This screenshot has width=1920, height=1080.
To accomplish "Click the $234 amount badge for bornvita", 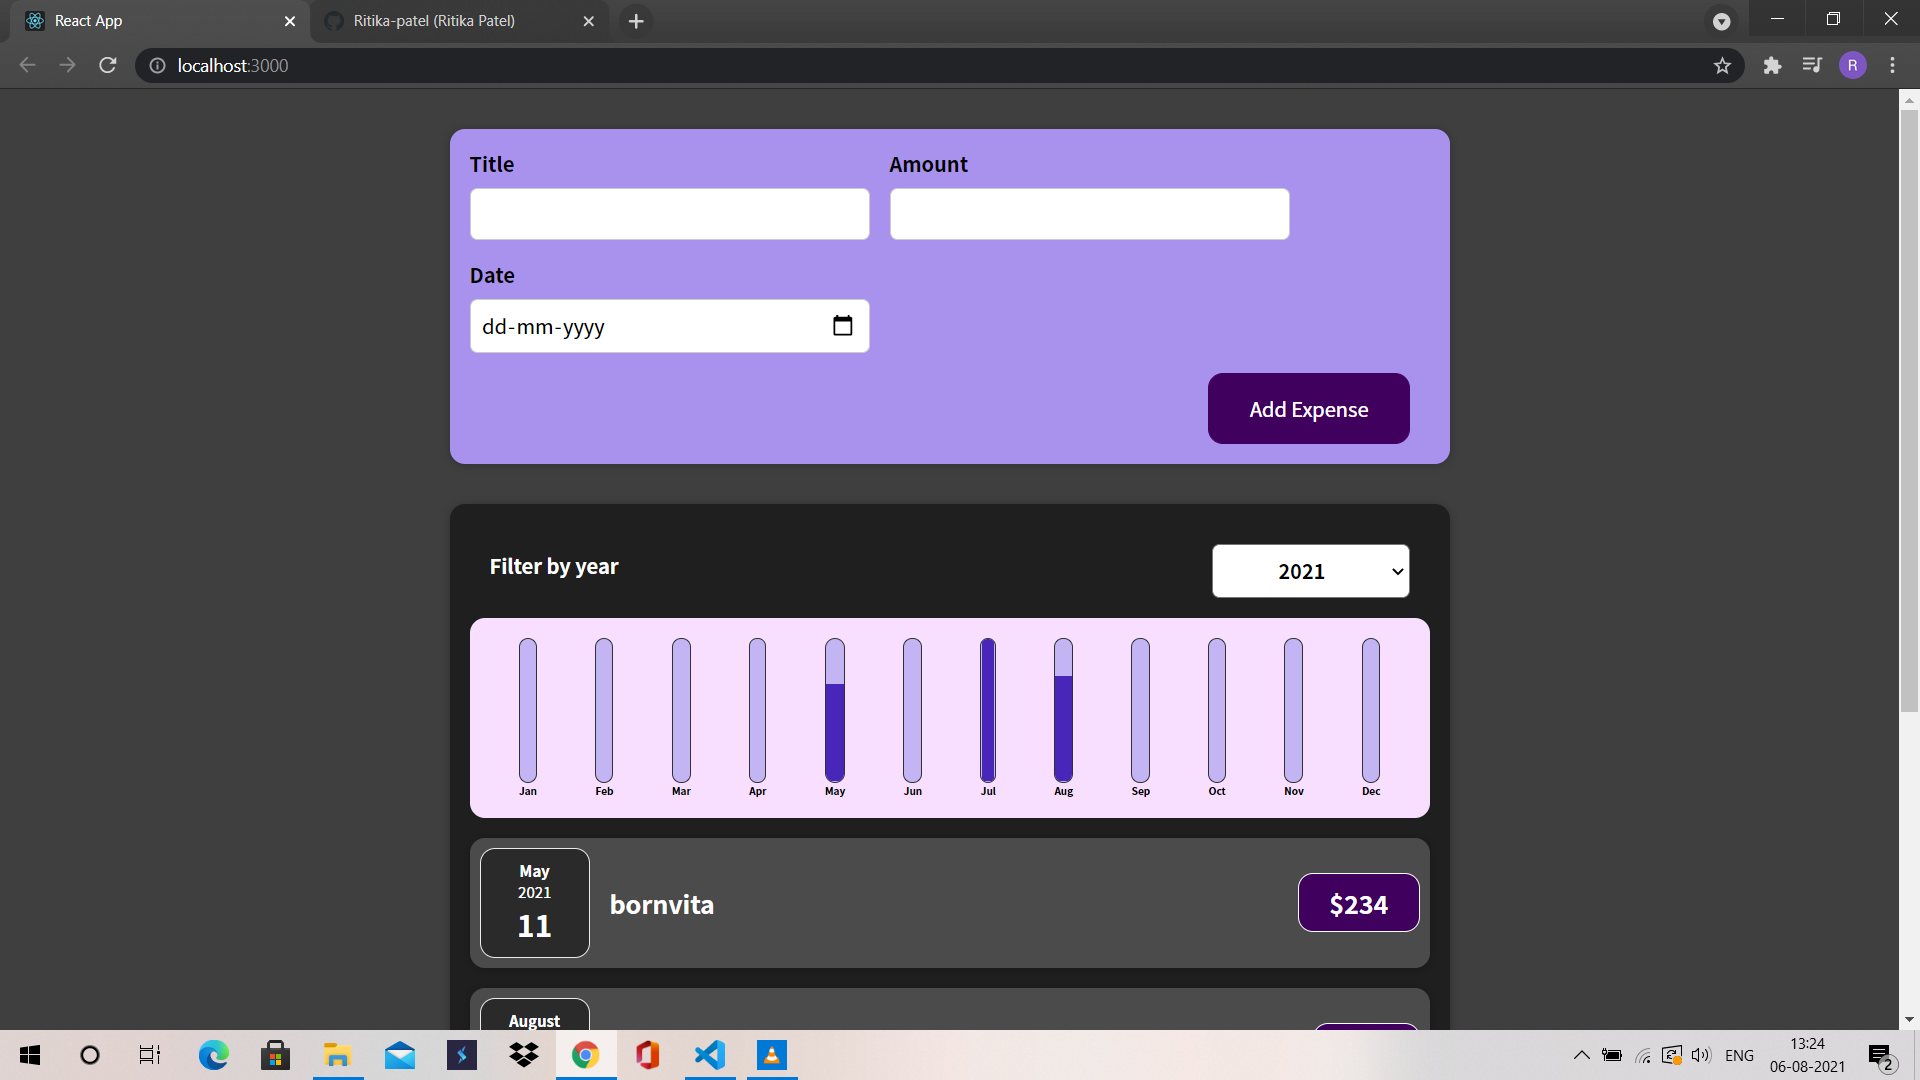I will 1358,902.
